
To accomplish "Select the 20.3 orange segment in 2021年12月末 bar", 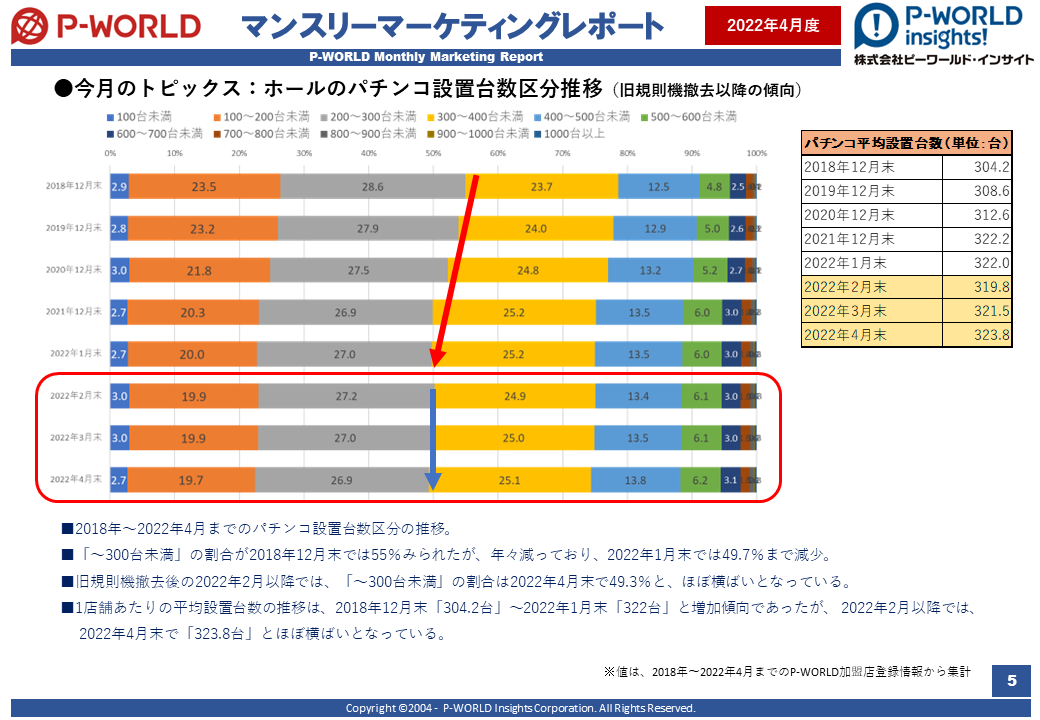I will tap(194, 312).
